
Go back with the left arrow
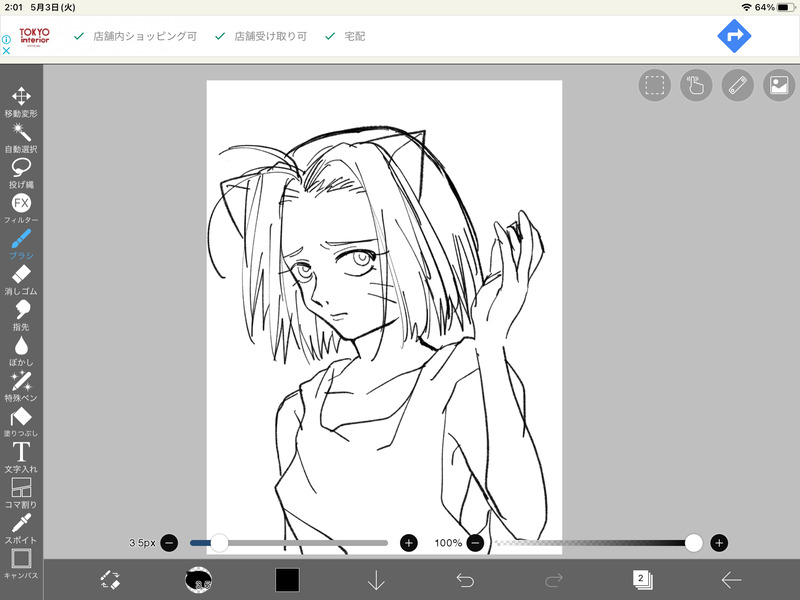(731, 580)
